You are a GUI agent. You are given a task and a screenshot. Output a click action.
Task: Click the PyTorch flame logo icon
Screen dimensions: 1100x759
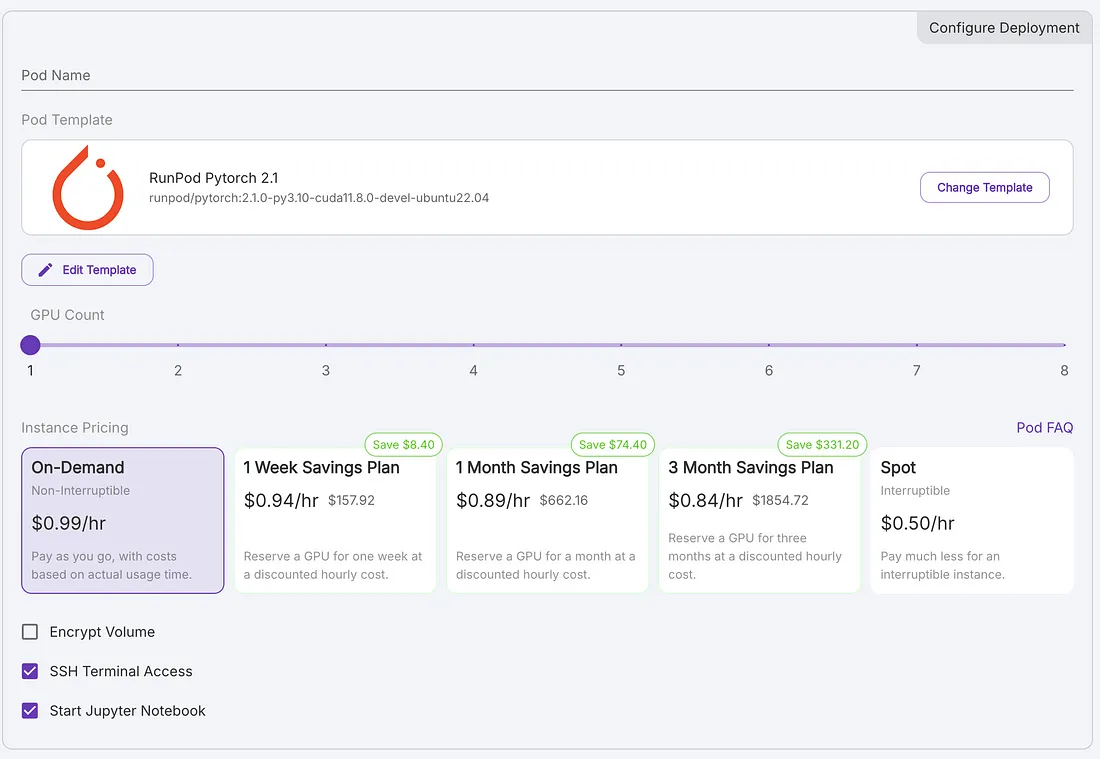point(88,188)
